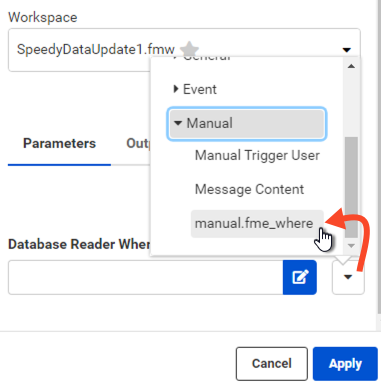The image size is (381, 391).
Task: Click the scrollbar down arrow in the list
Action: click(351, 246)
